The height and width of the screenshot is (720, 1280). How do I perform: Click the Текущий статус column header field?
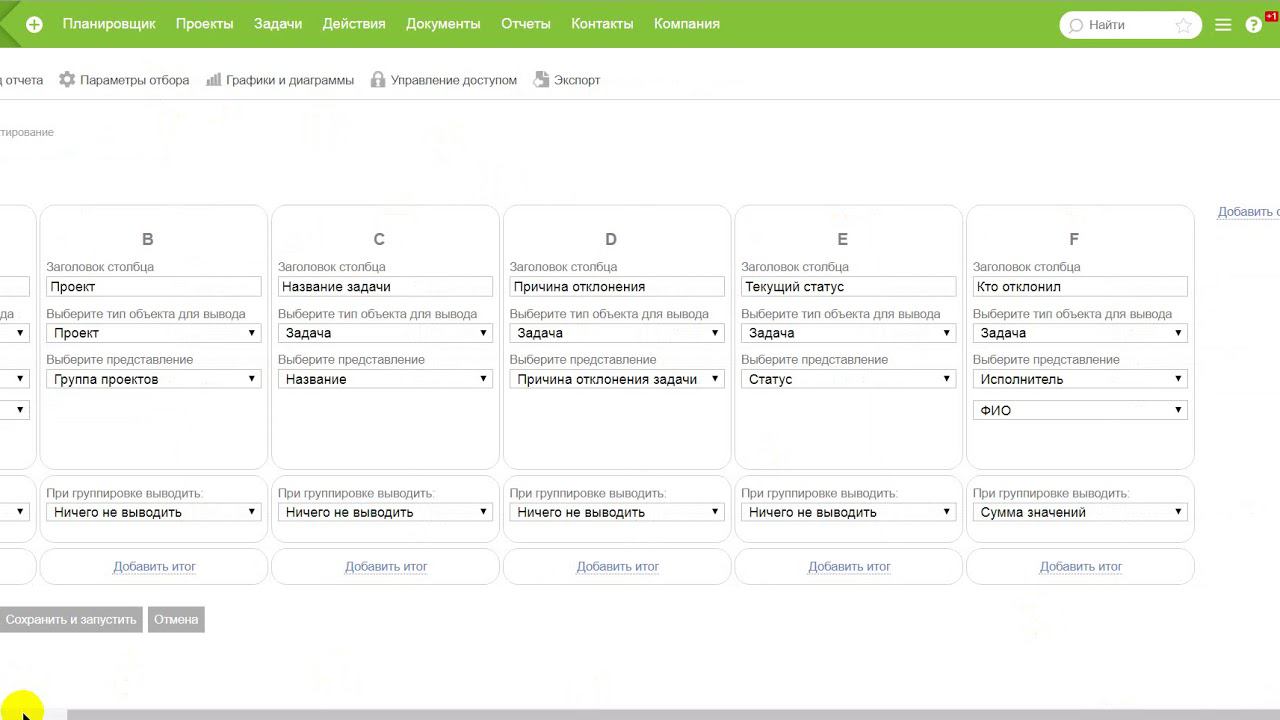(x=849, y=286)
